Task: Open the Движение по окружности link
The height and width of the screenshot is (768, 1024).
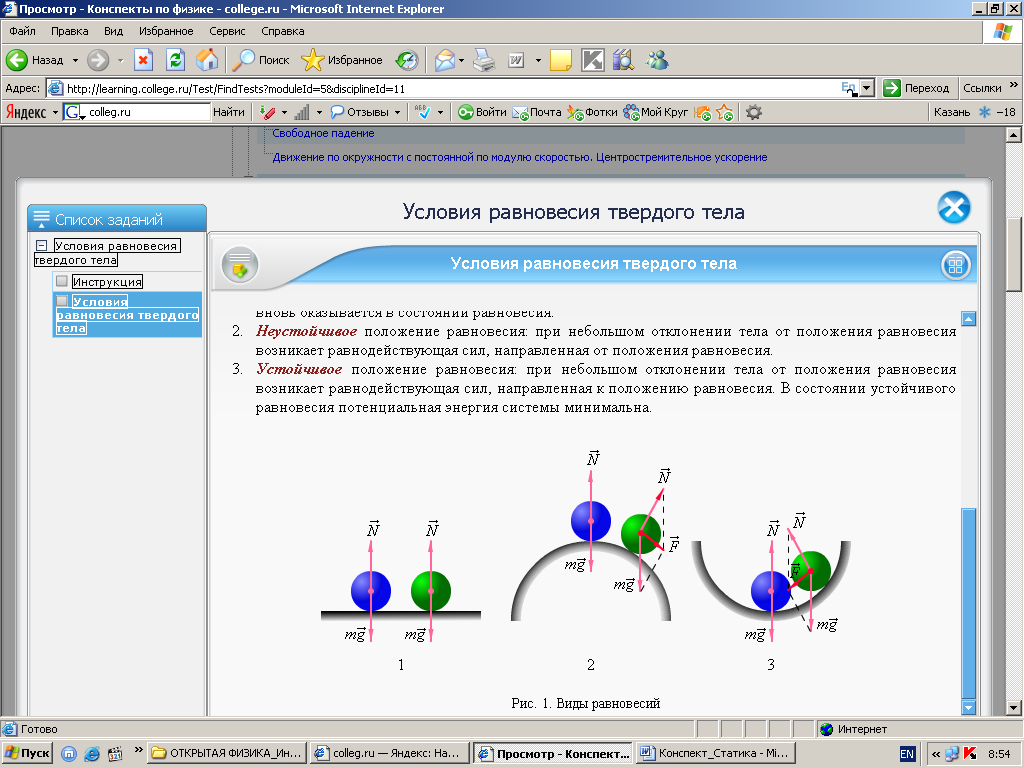Action: (519, 157)
